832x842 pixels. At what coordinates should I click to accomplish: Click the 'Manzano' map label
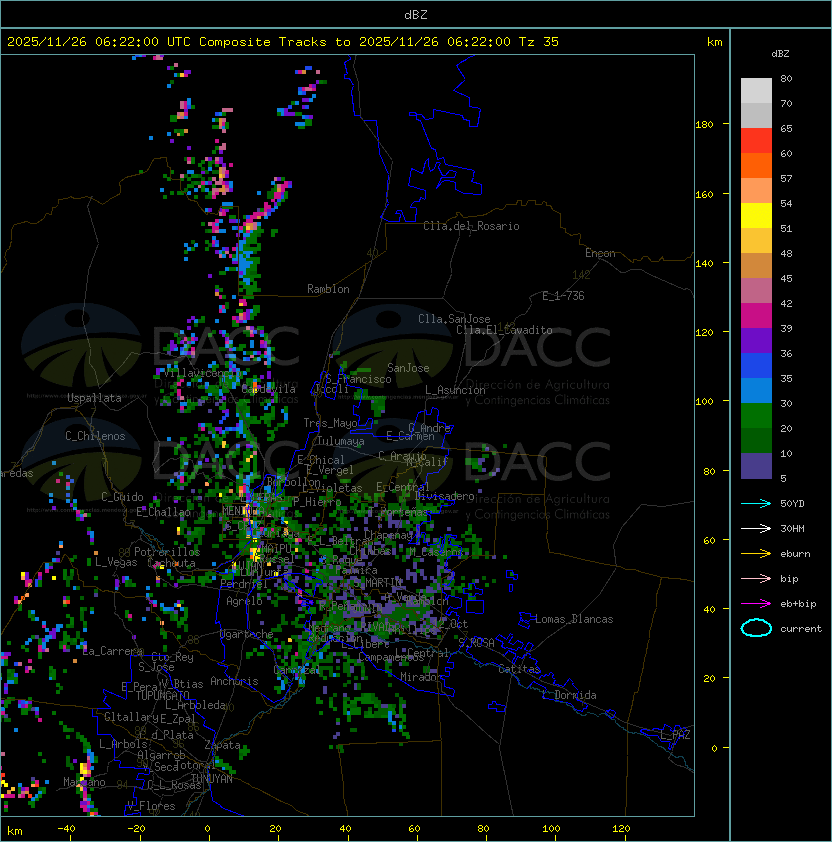coord(84,782)
